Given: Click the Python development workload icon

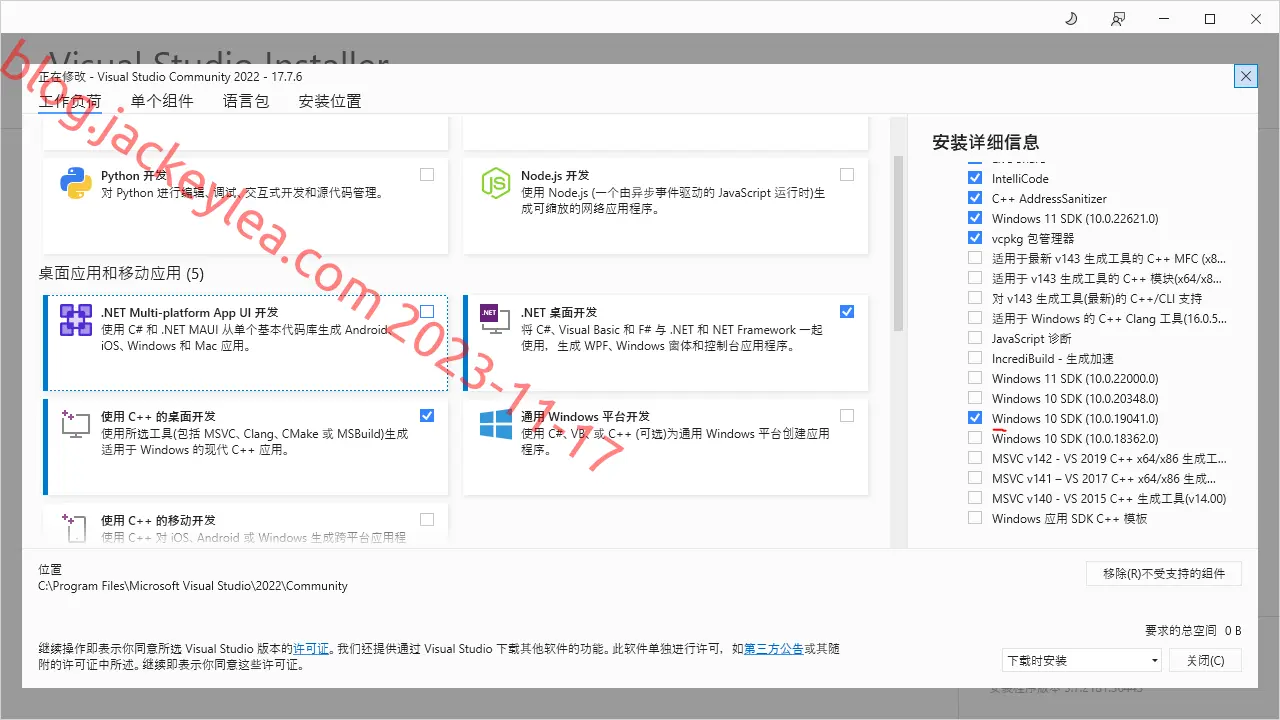Looking at the screenshot, I should [76, 183].
